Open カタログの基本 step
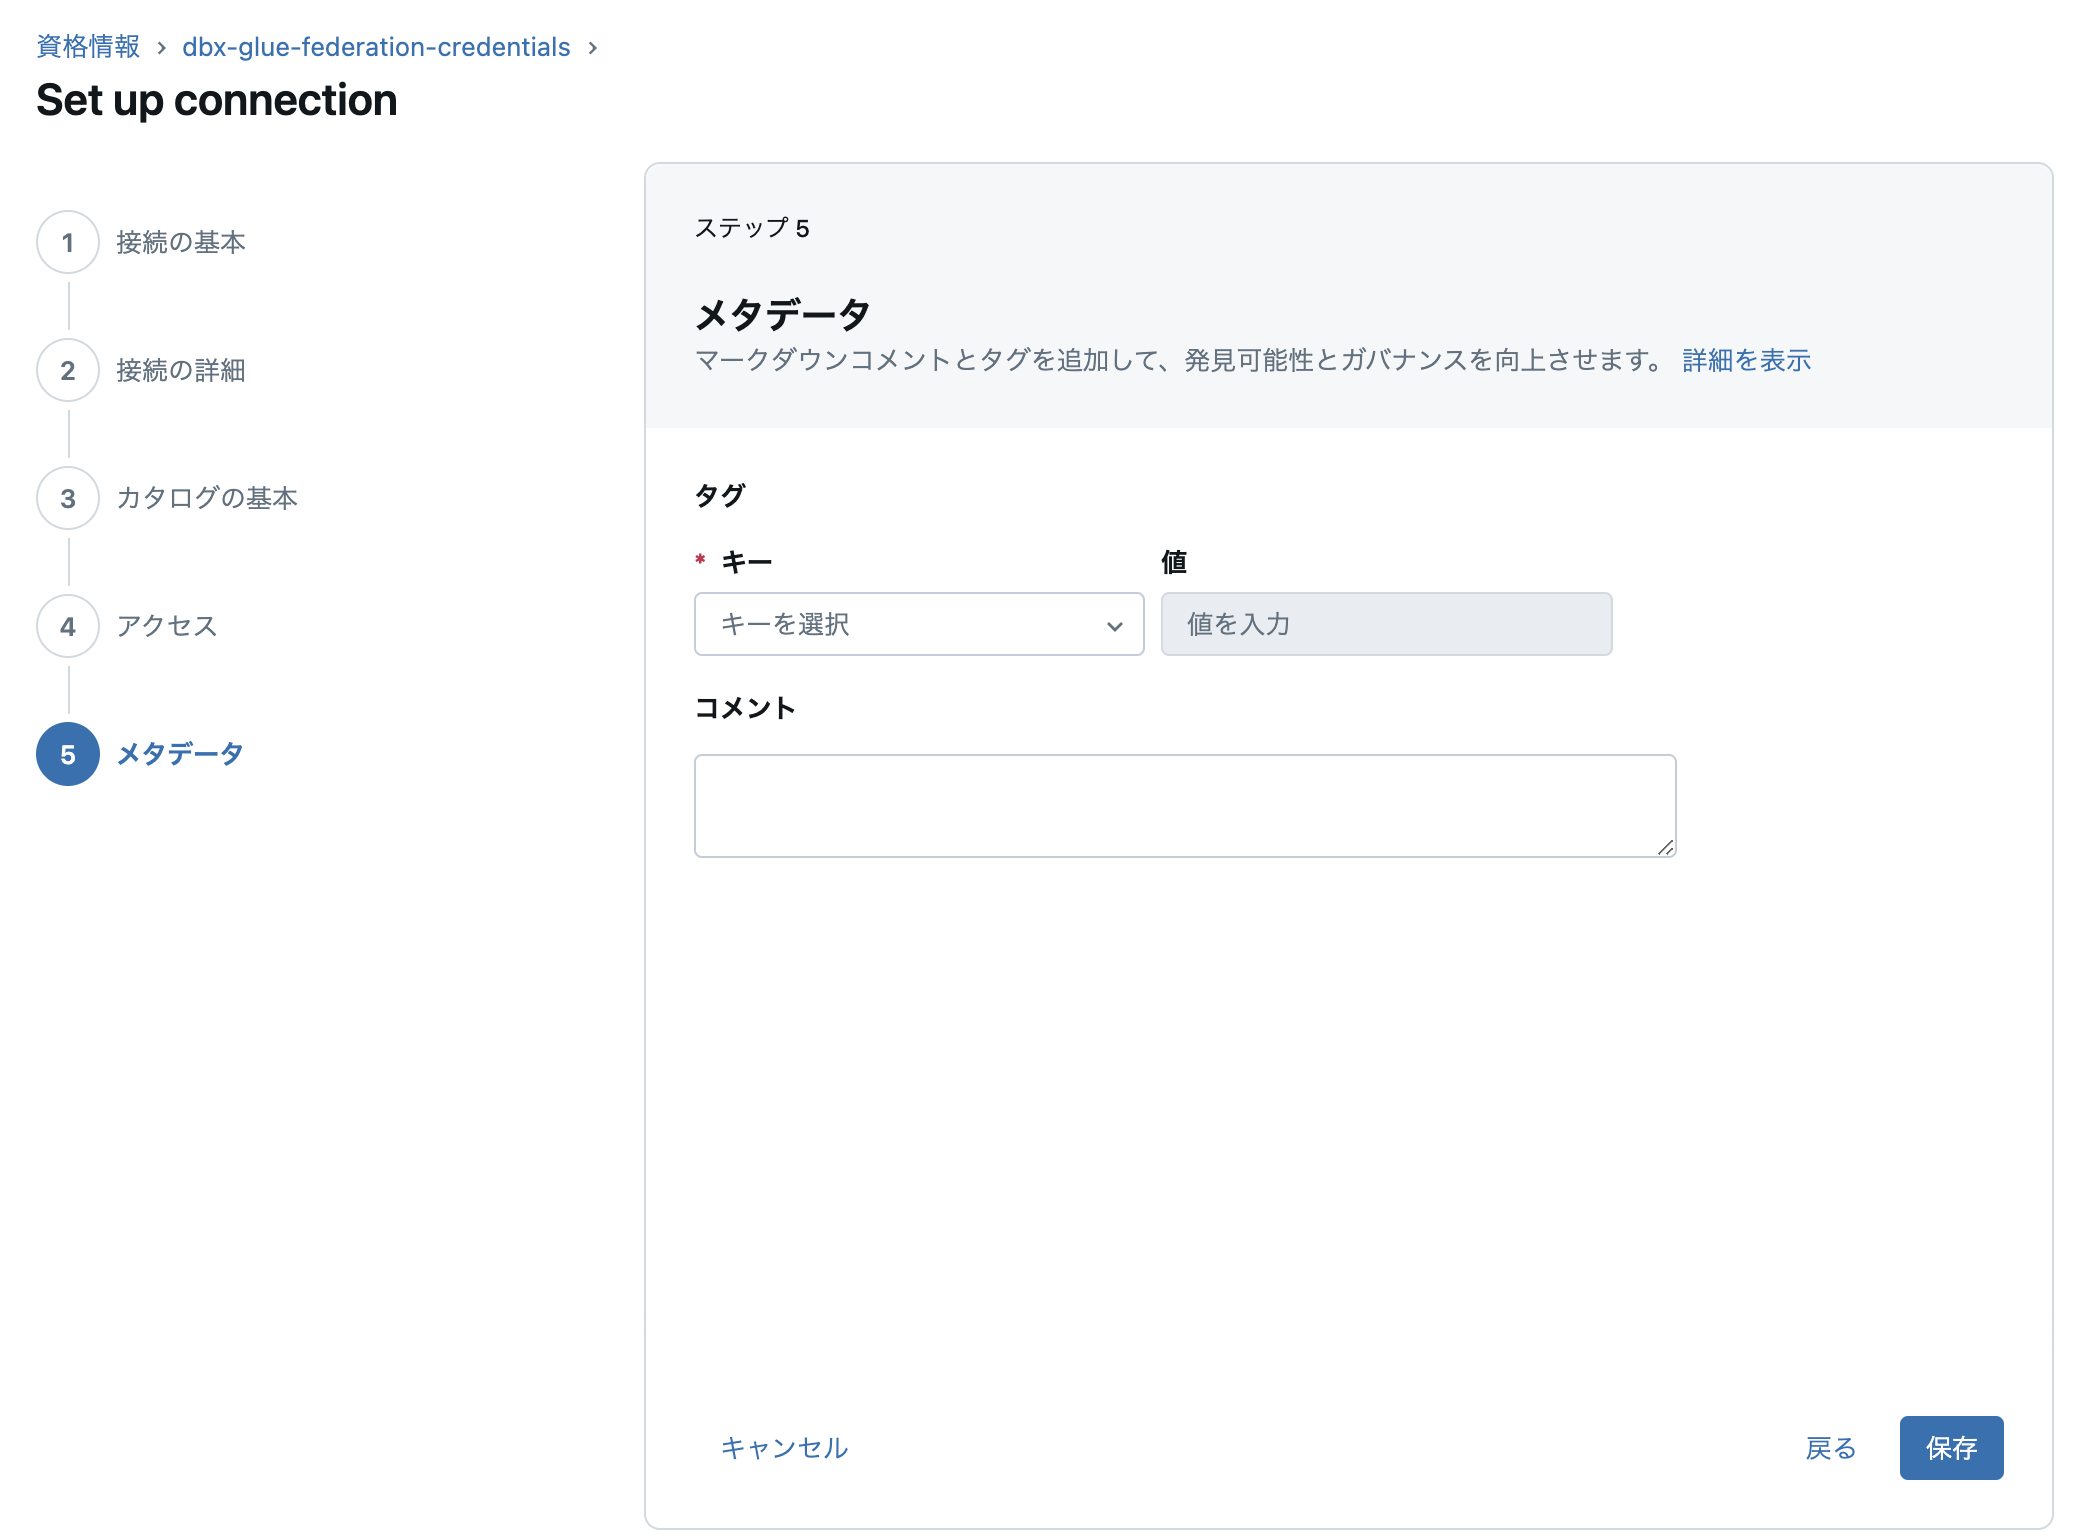 (x=207, y=498)
